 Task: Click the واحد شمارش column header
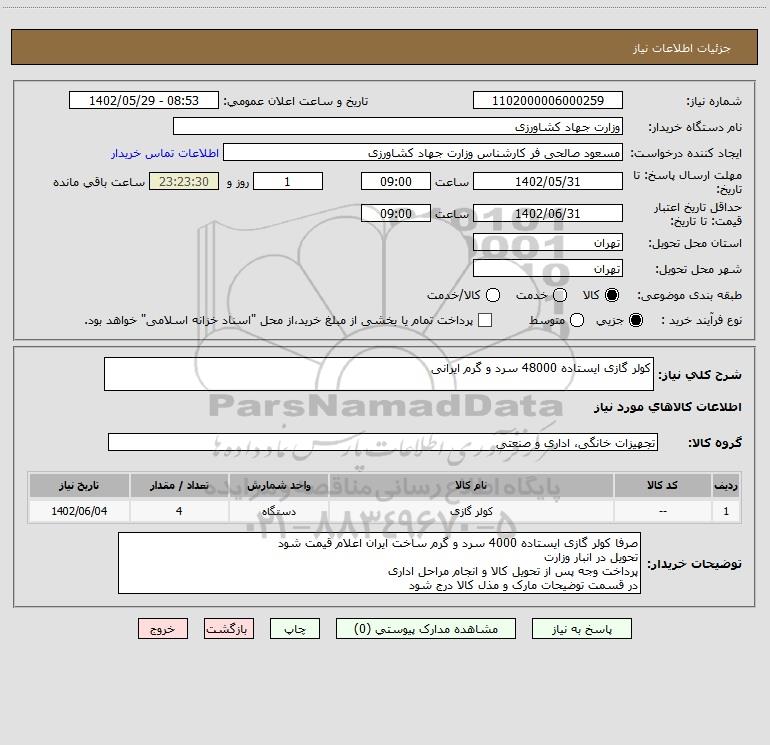[278, 485]
